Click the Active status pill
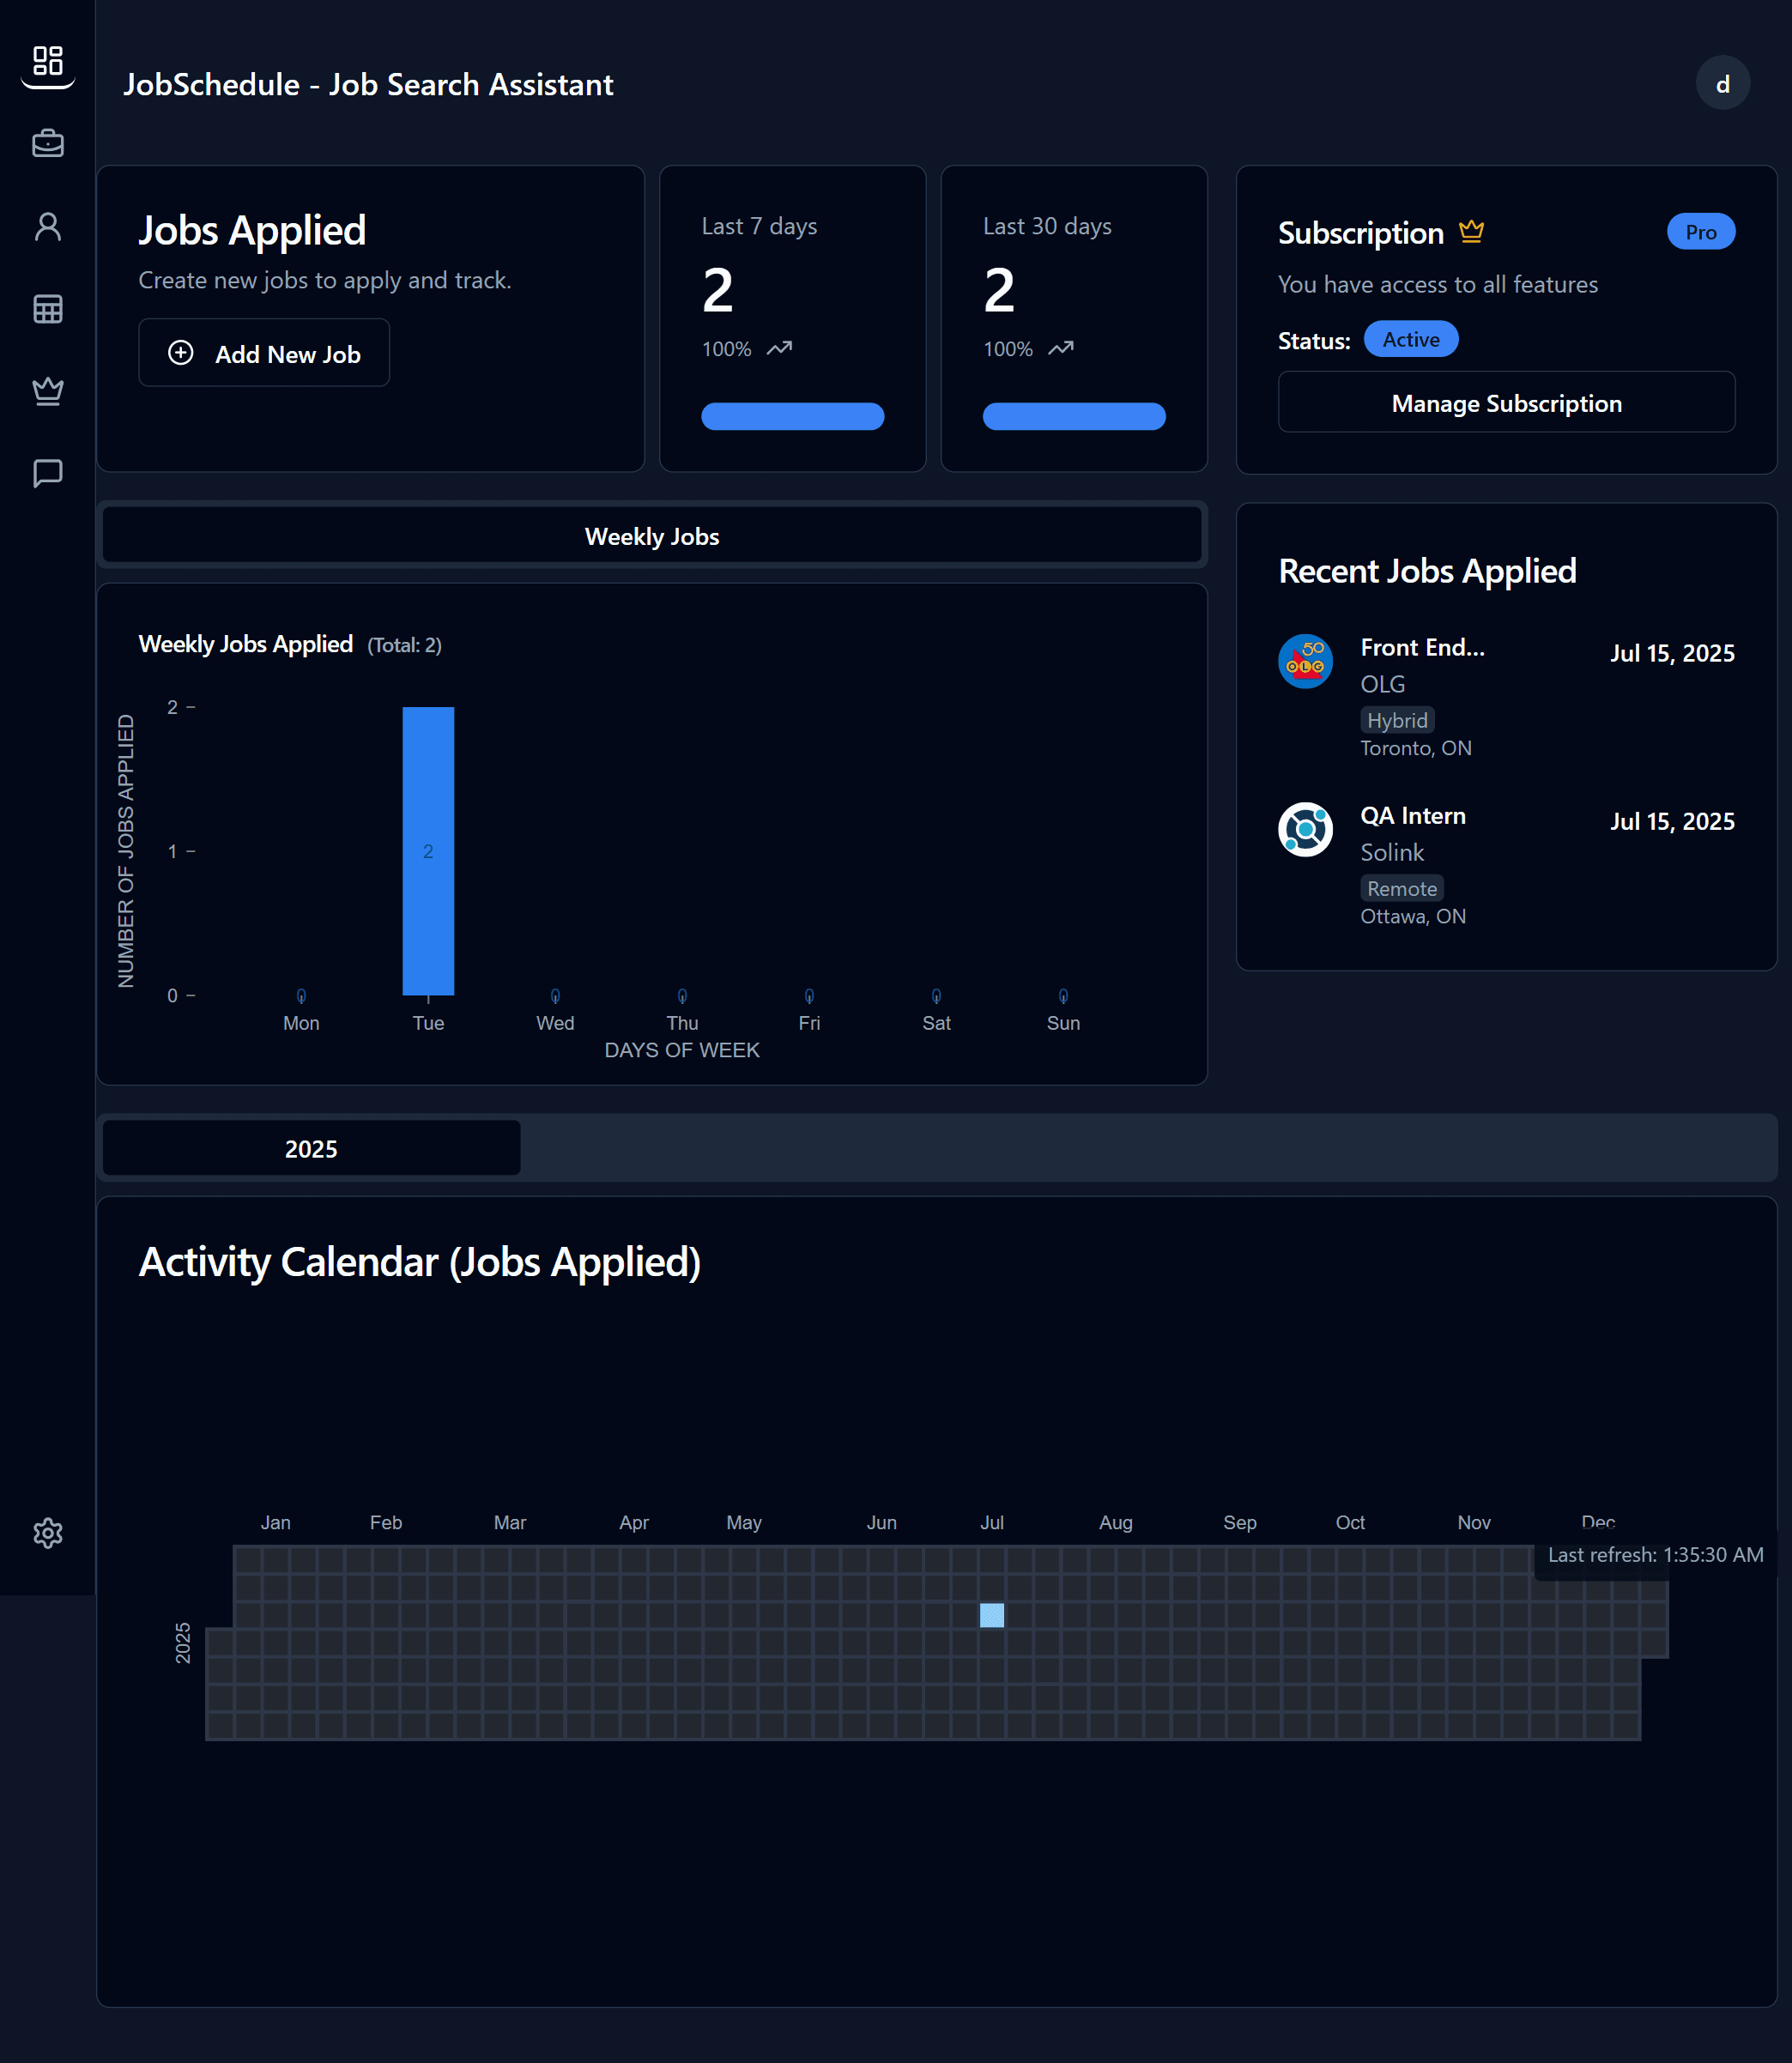The width and height of the screenshot is (1792, 2063). click(1411, 339)
